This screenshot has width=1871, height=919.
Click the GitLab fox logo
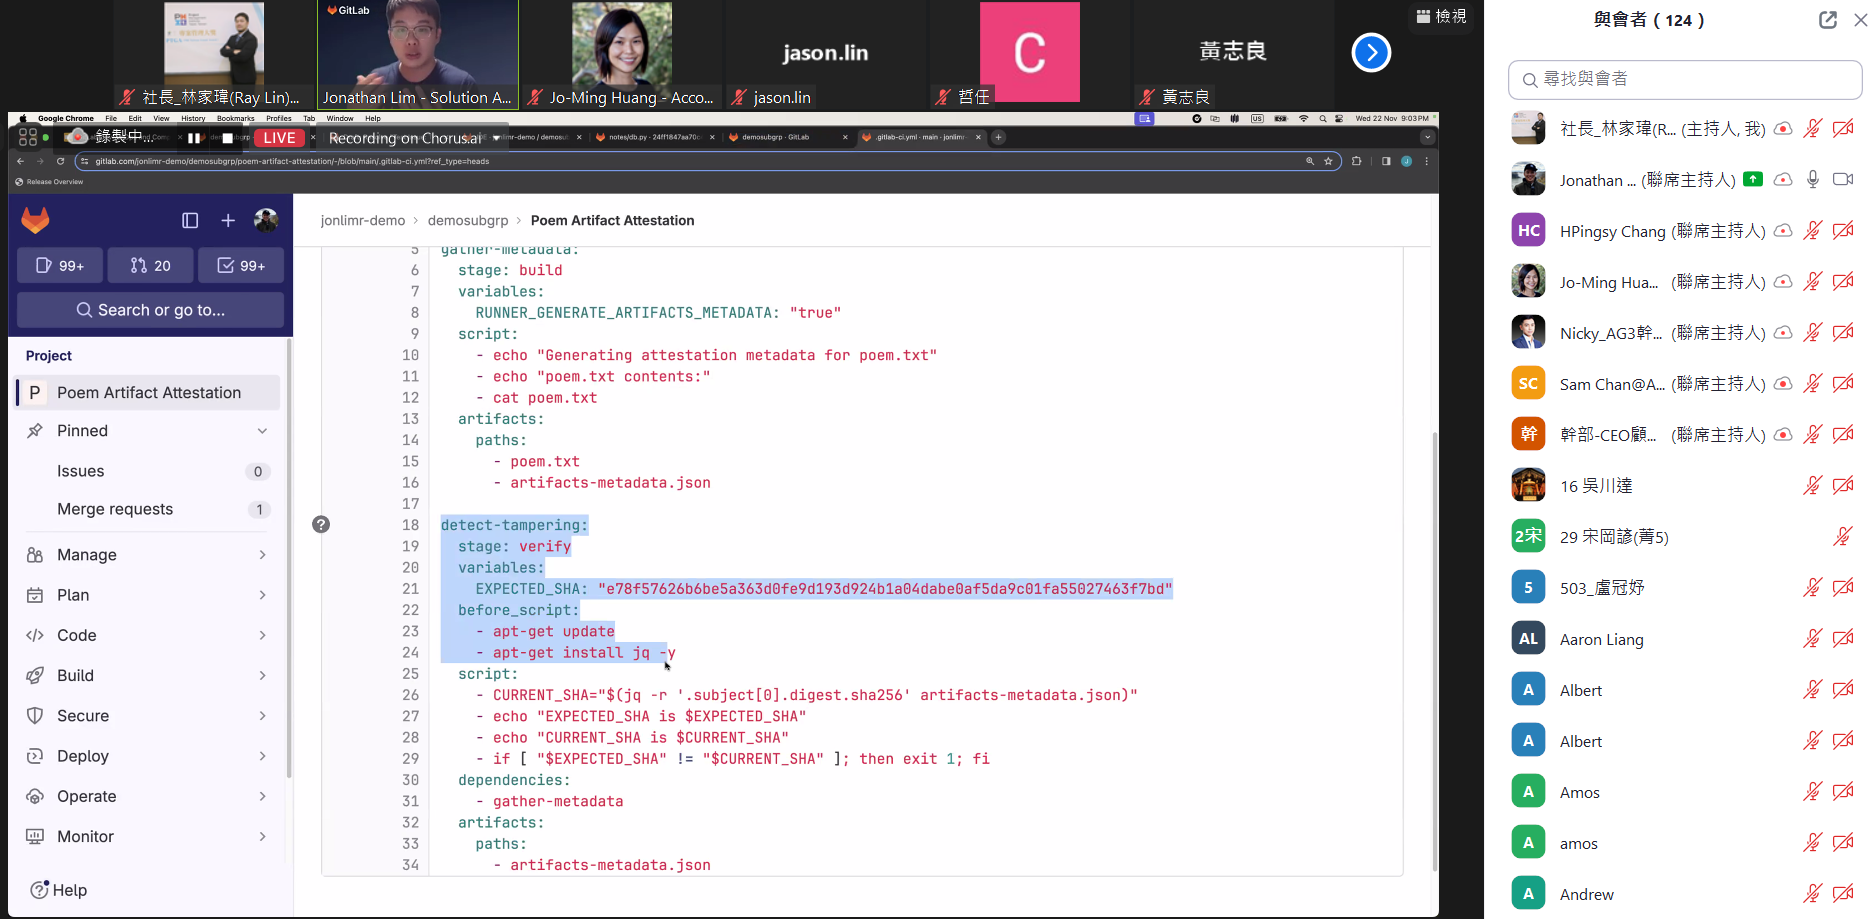point(36,220)
